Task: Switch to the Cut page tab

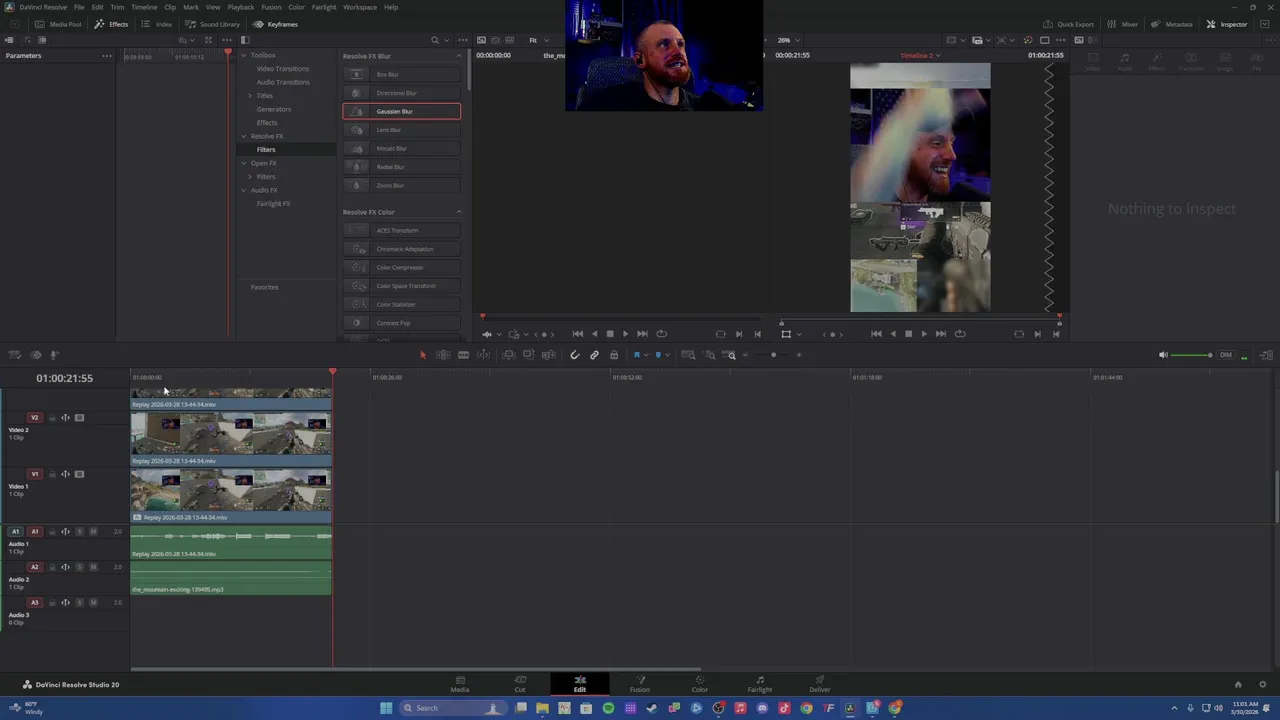Action: pos(520,684)
